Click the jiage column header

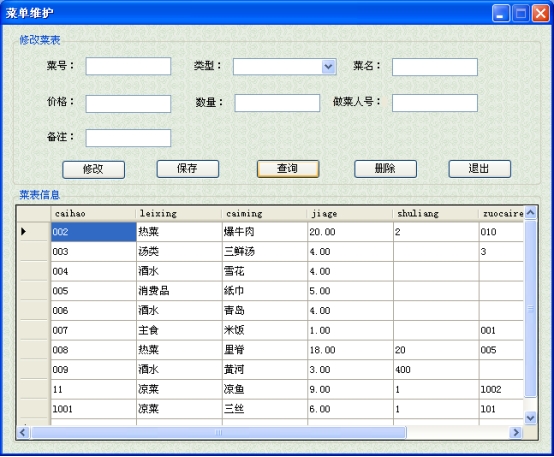[350, 213]
